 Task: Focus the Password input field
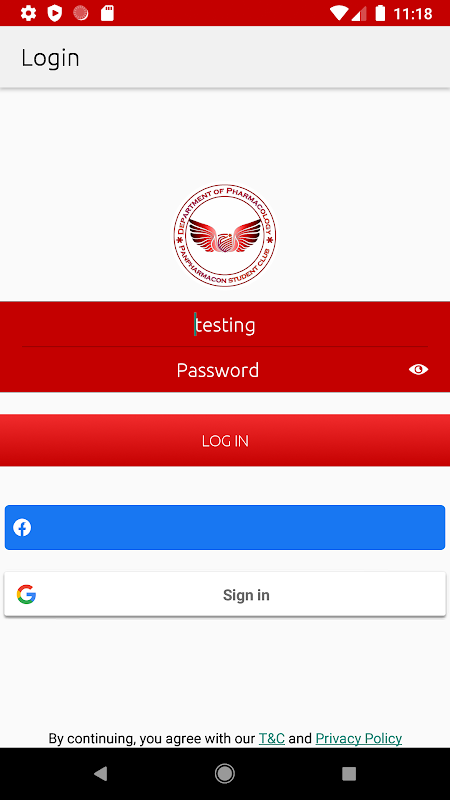[225, 370]
